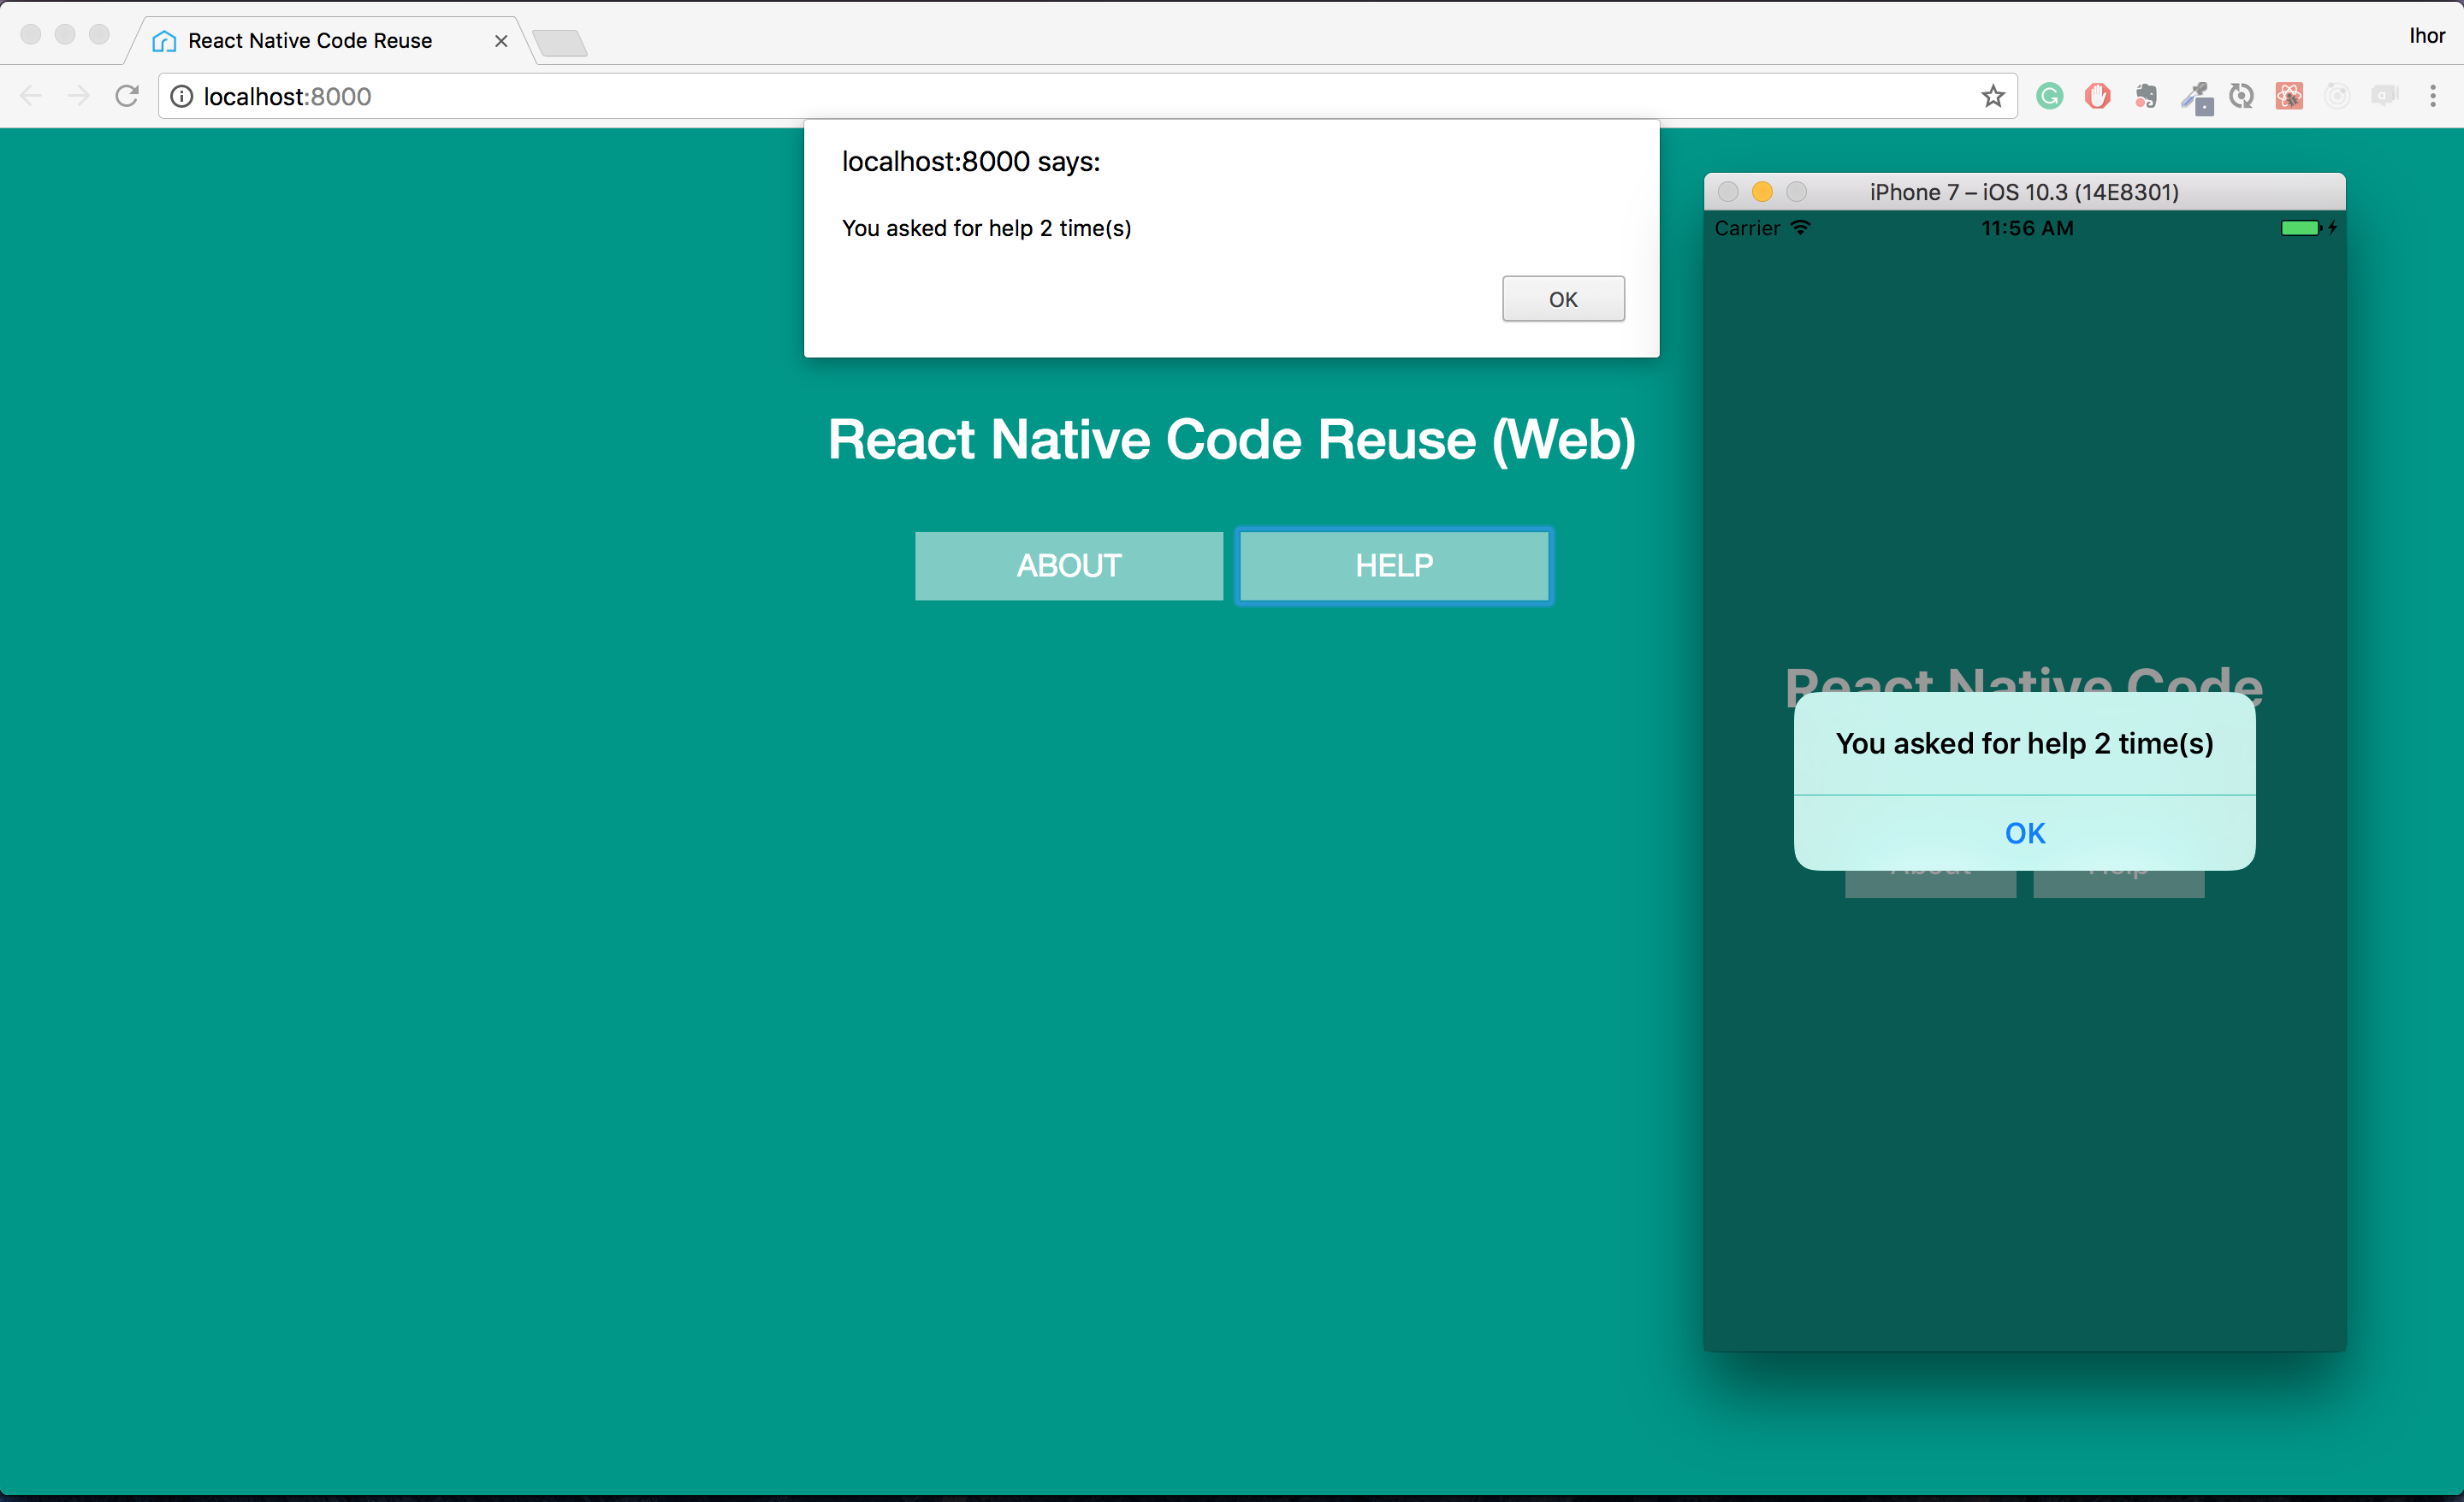Select the React Native Code Reuse tab
Viewport: 2464px width, 1502px height.
[x=310, y=41]
